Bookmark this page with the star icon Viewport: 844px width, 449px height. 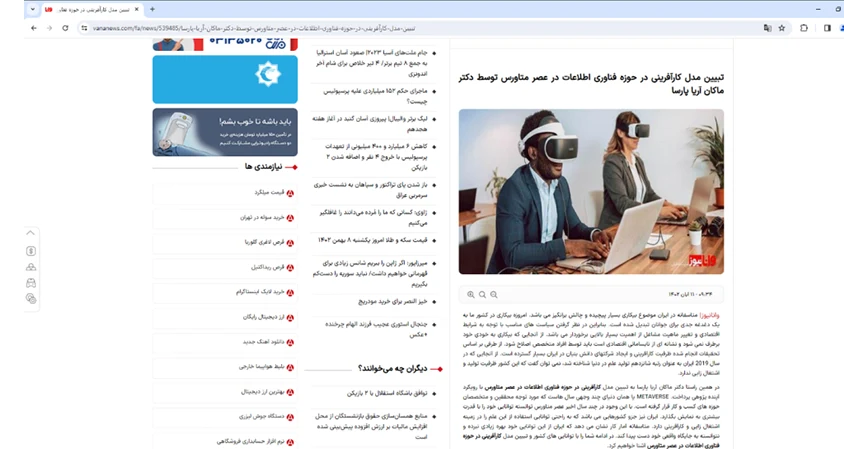pos(783,28)
